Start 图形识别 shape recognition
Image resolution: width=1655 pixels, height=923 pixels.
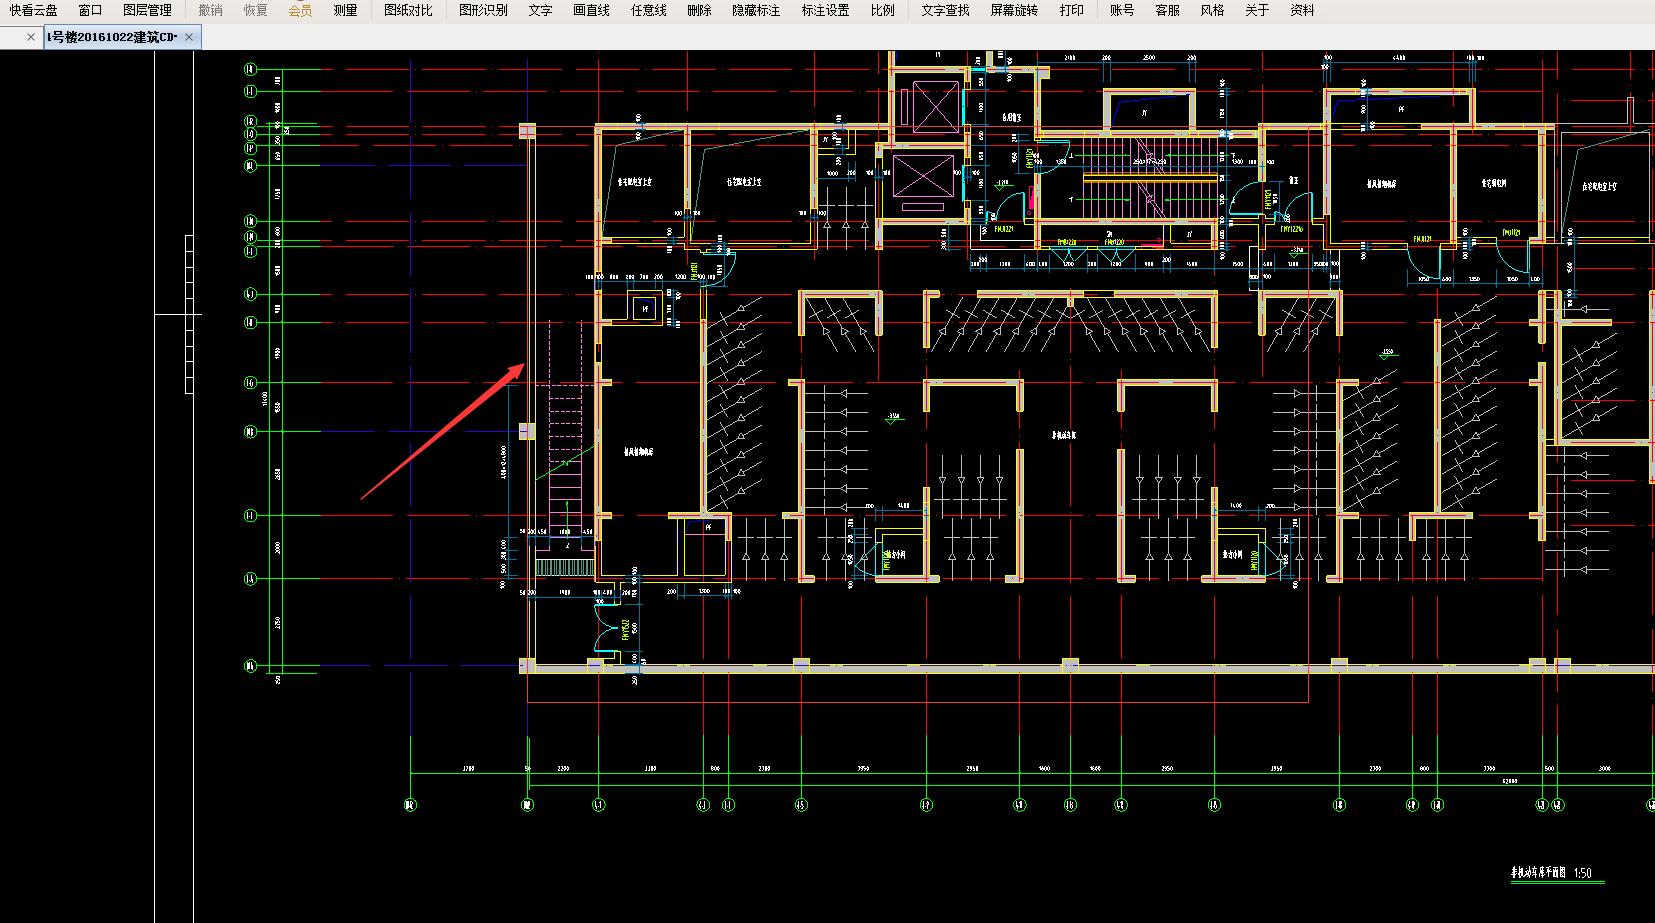pos(483,10)
